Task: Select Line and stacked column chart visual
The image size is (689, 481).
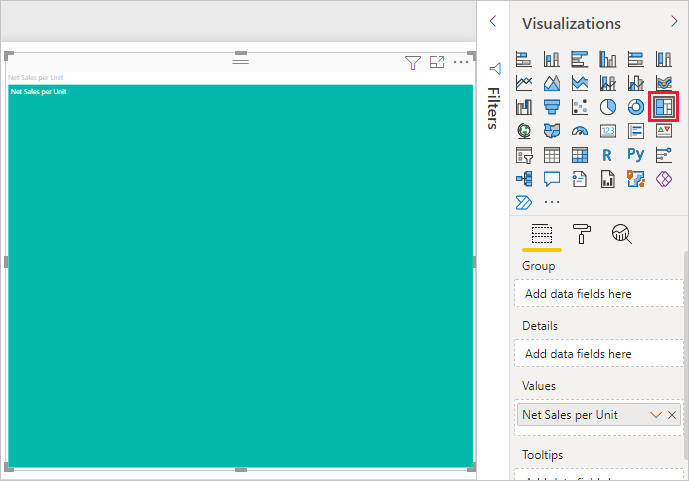Action: click(x=608, y=83)
